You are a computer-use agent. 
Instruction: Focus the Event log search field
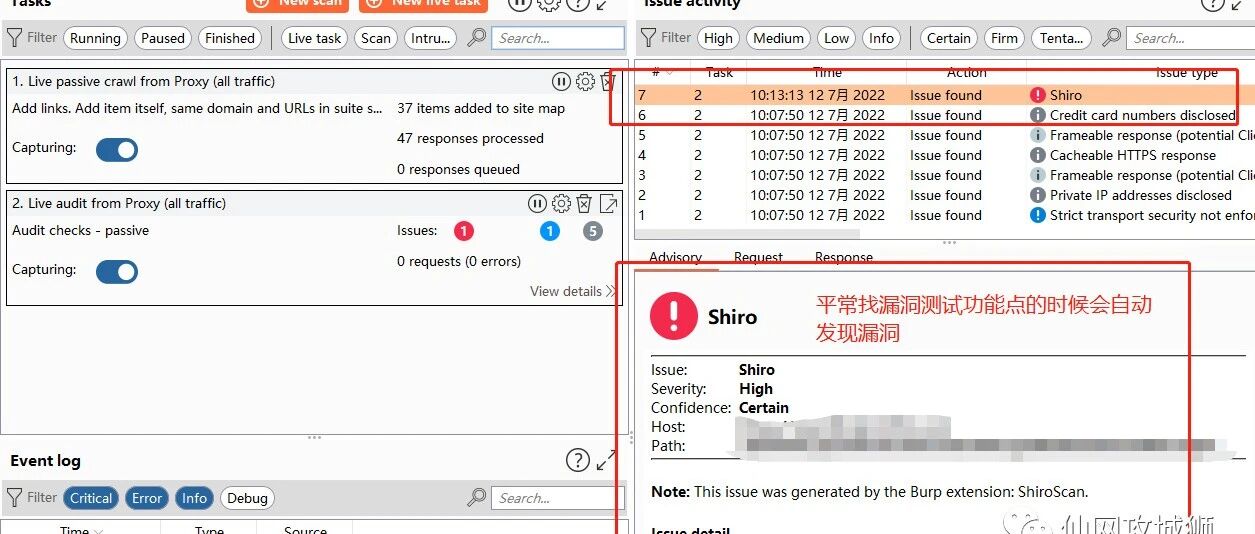click(559, 498)
